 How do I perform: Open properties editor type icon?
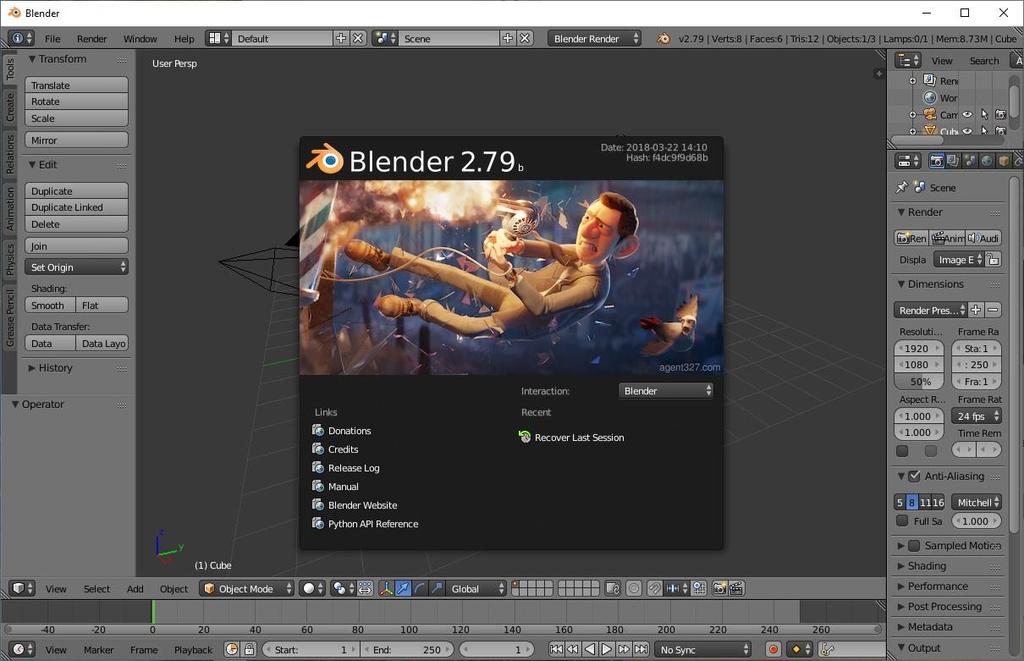(x=908, y=161)
